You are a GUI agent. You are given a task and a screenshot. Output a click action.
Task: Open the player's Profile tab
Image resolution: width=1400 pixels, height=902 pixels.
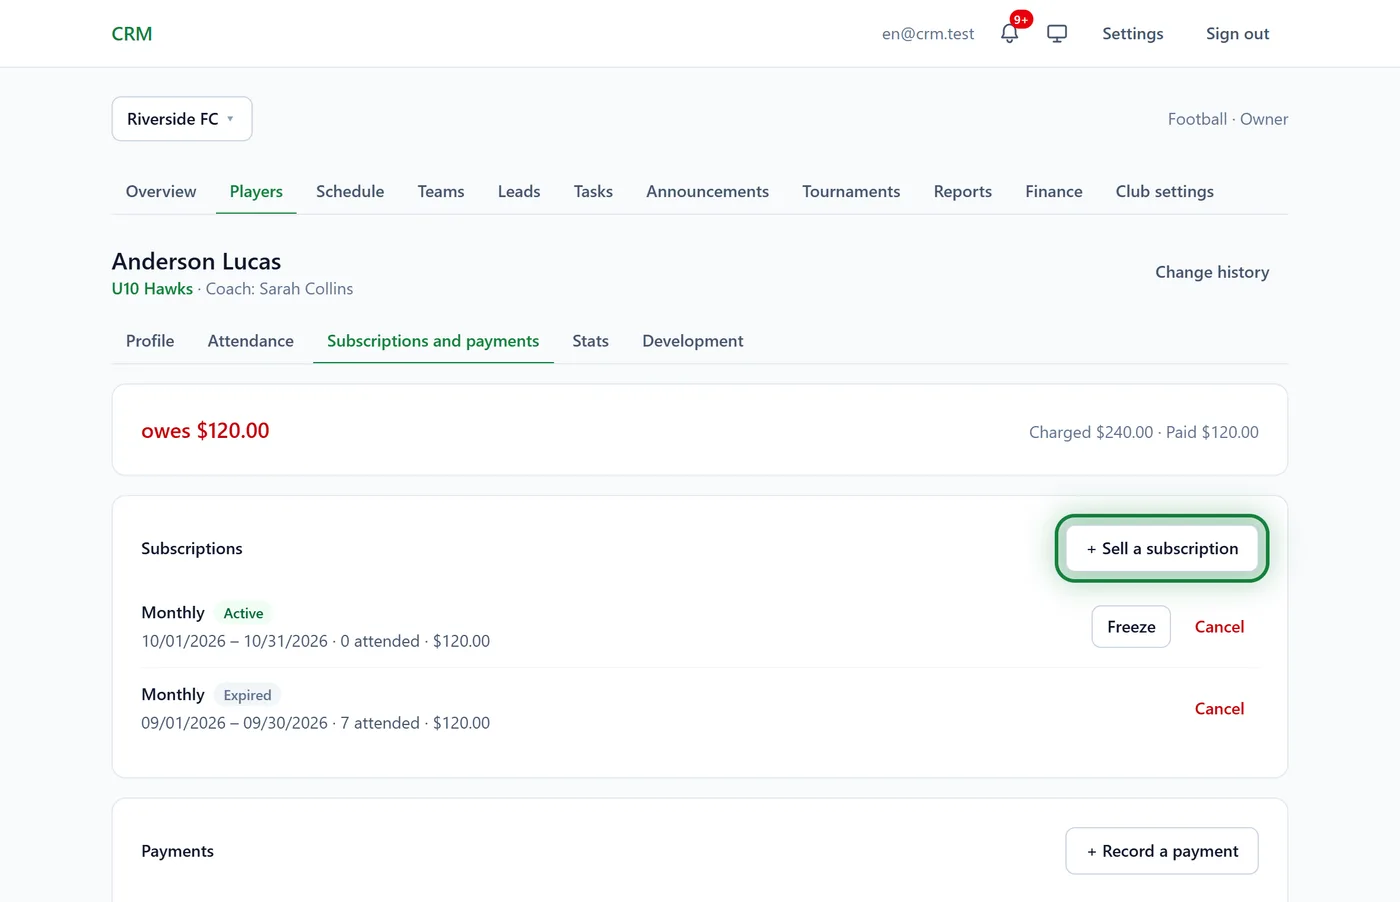tap(150, 341)
